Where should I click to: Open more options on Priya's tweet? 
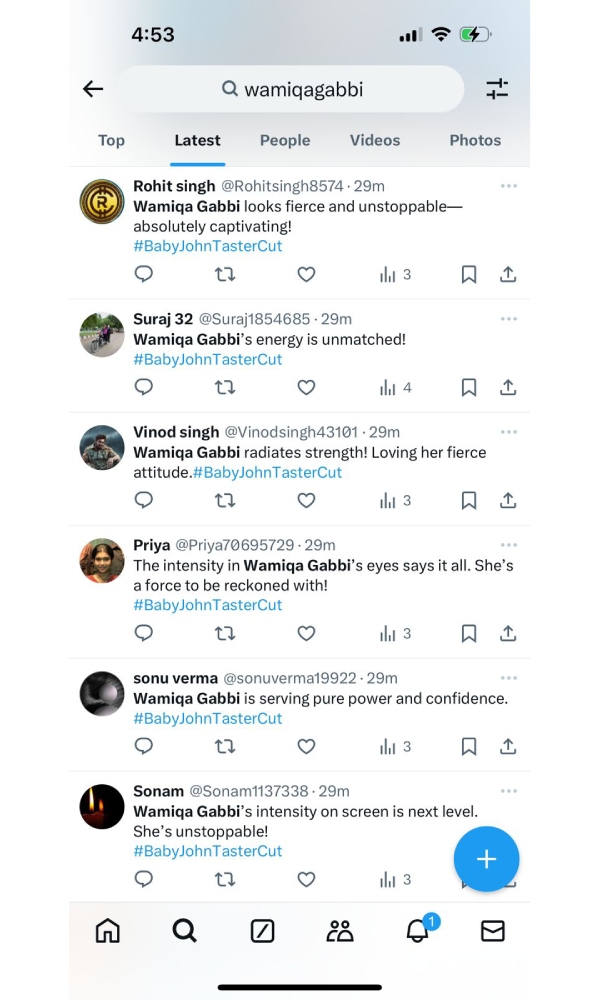coord(508,545)
